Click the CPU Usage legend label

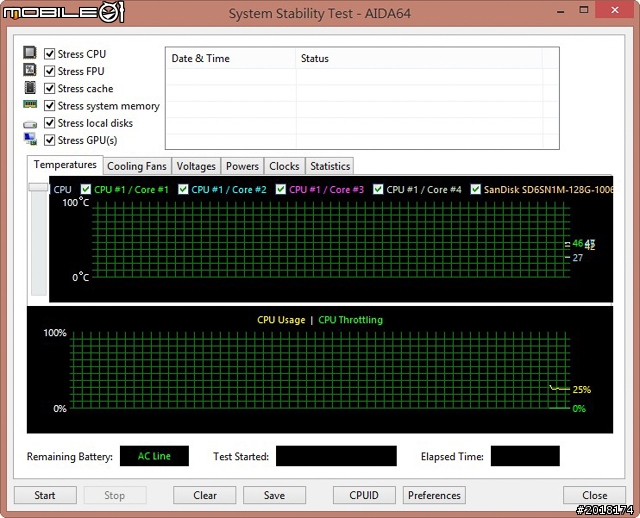281,320
